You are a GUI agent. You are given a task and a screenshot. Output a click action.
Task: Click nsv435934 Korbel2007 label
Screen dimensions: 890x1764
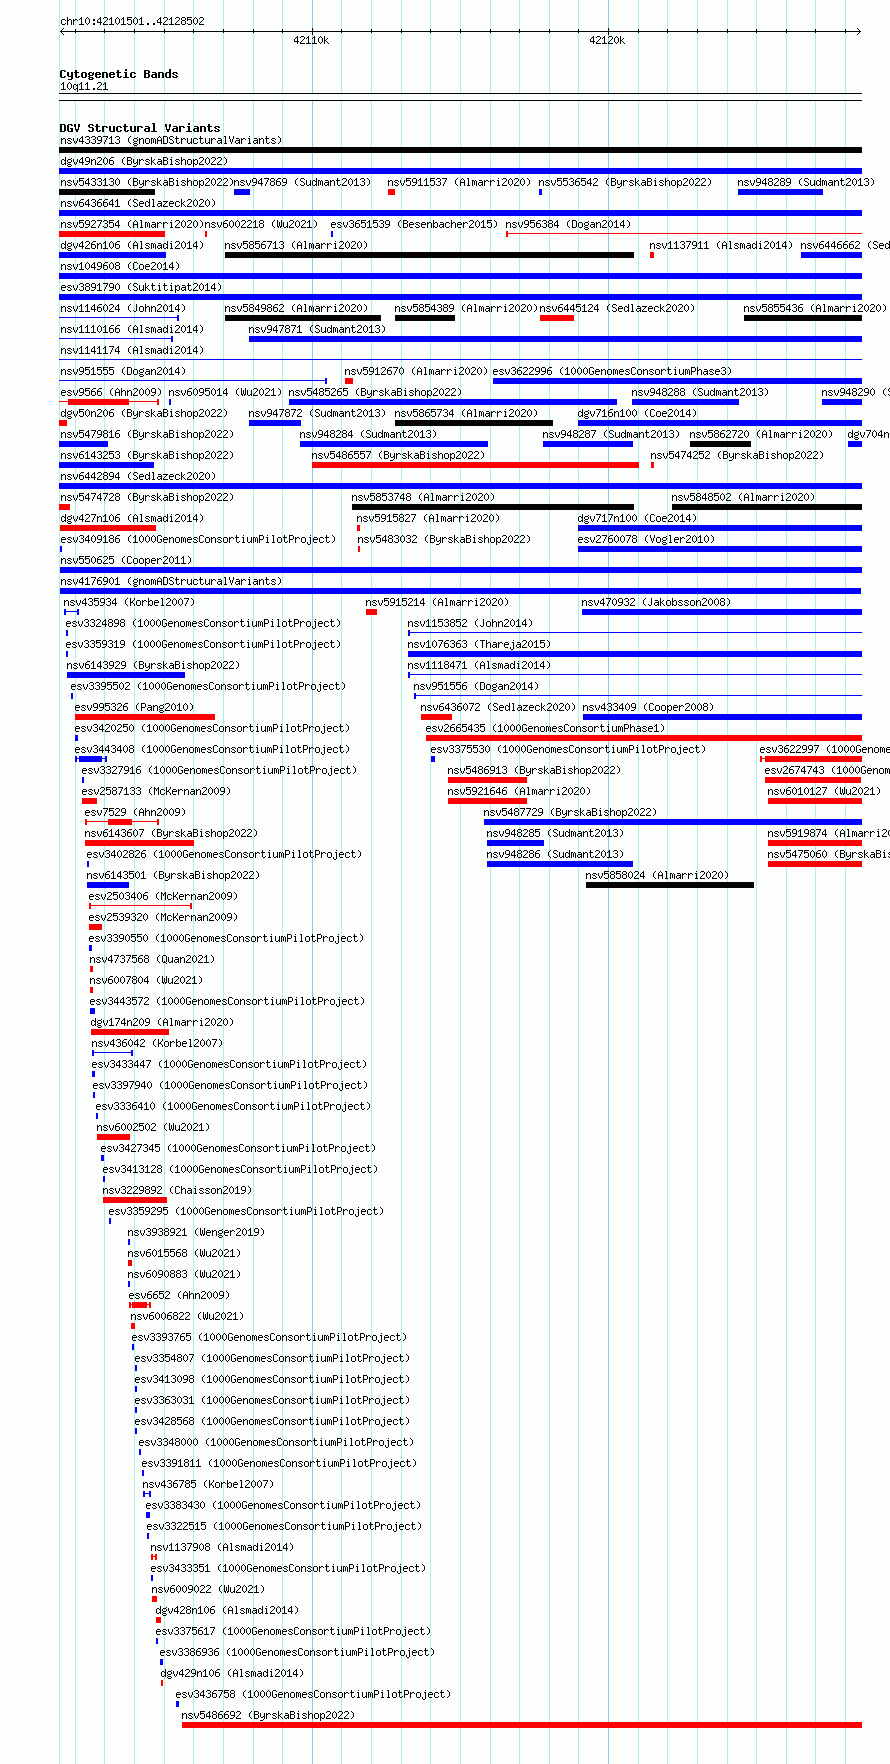click(129, 602)
